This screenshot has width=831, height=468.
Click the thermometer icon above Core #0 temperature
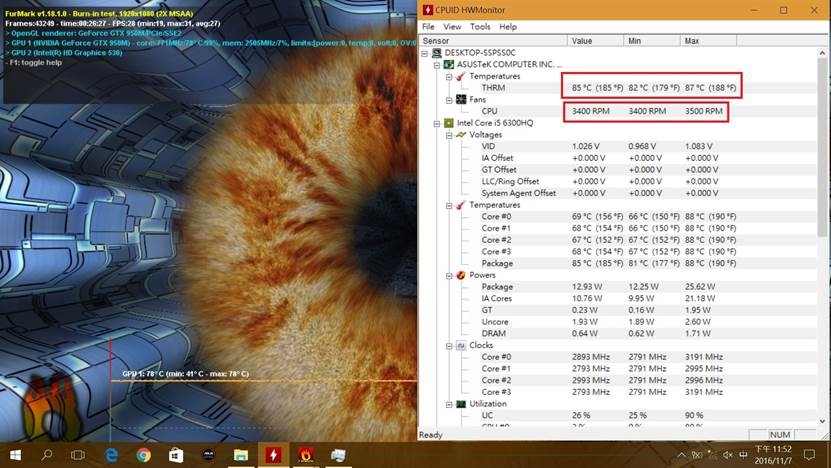click(x=461, y=205)
